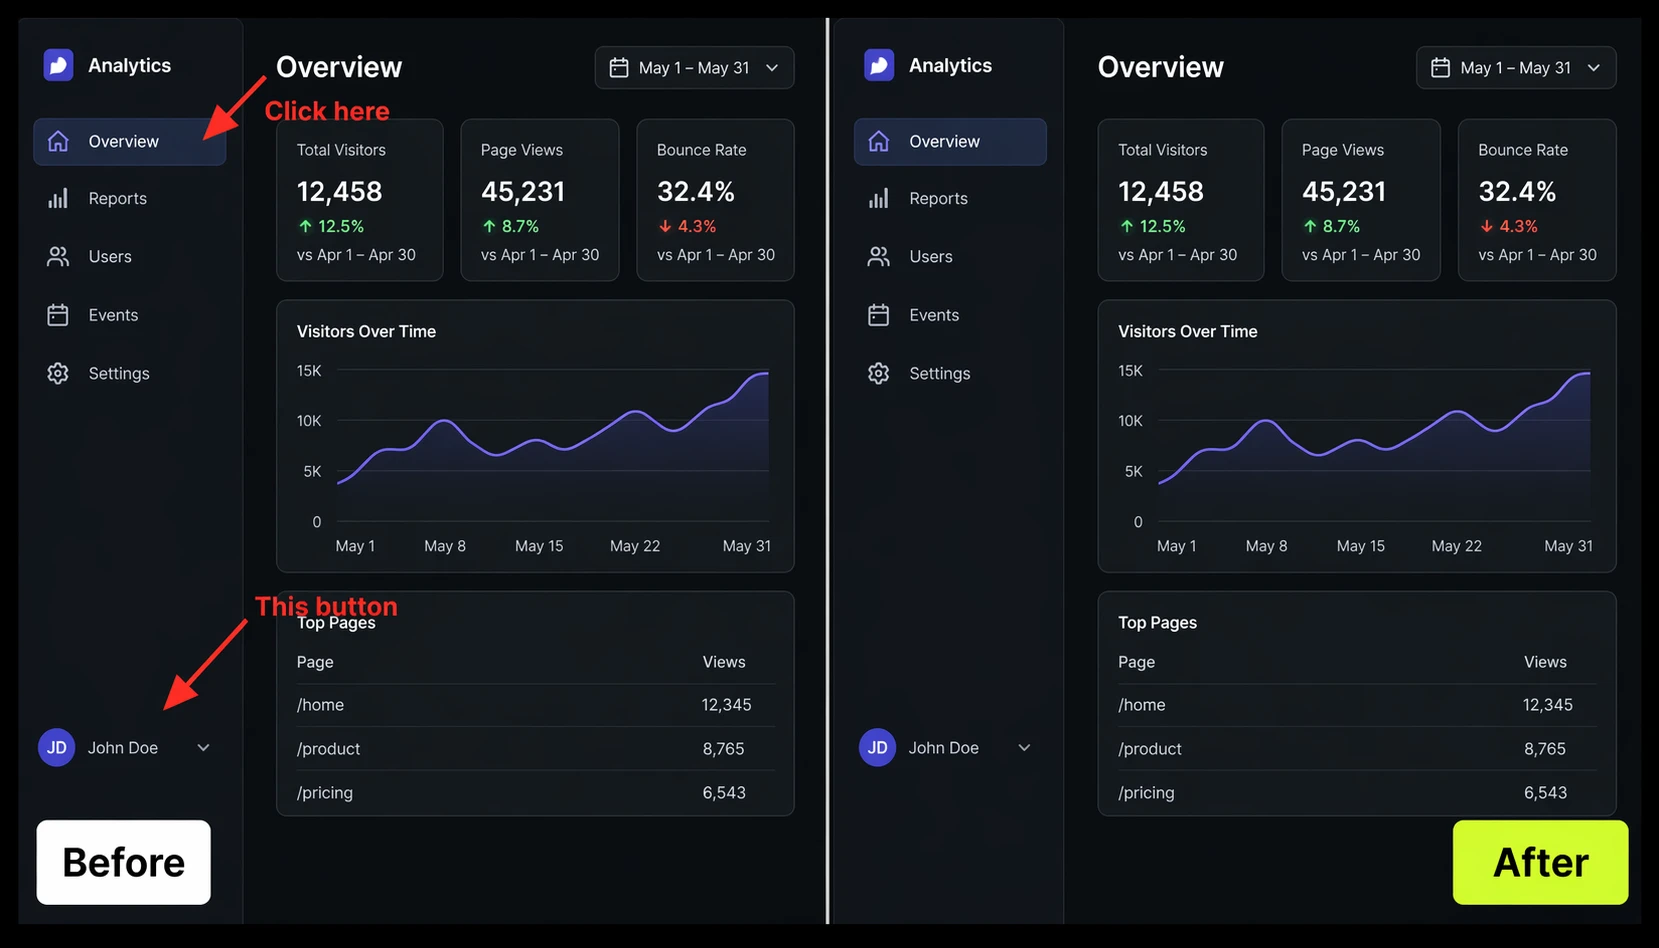Image resolution: width=1659 pixels, height=948 pixels.
Task: Click the JD avatar in Before panel
Action: (x=57, y=747)
